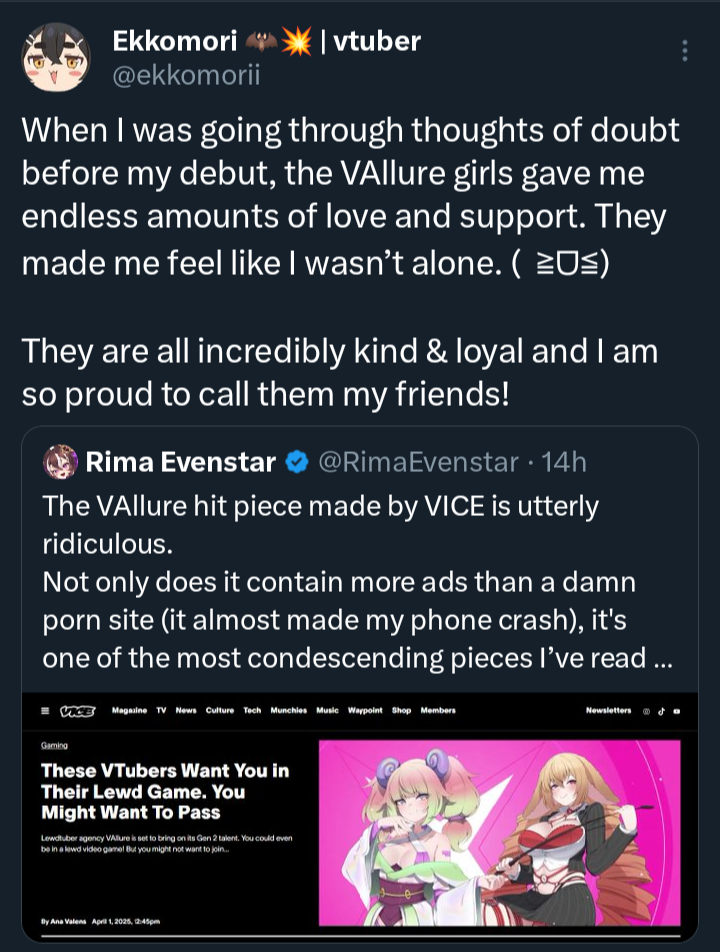Select the Culture menu item
Viewport: 720px width, 952px height.
click(219, 711)
